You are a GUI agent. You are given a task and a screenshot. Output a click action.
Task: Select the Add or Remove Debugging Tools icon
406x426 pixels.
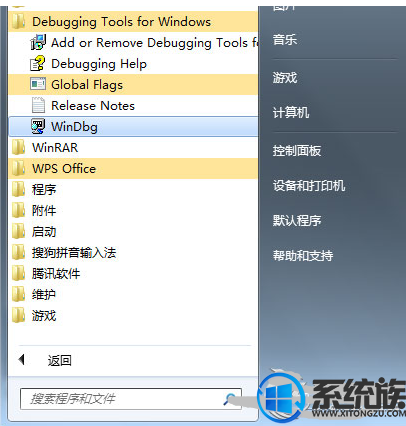pyautogui.click(x=38, y=42)
